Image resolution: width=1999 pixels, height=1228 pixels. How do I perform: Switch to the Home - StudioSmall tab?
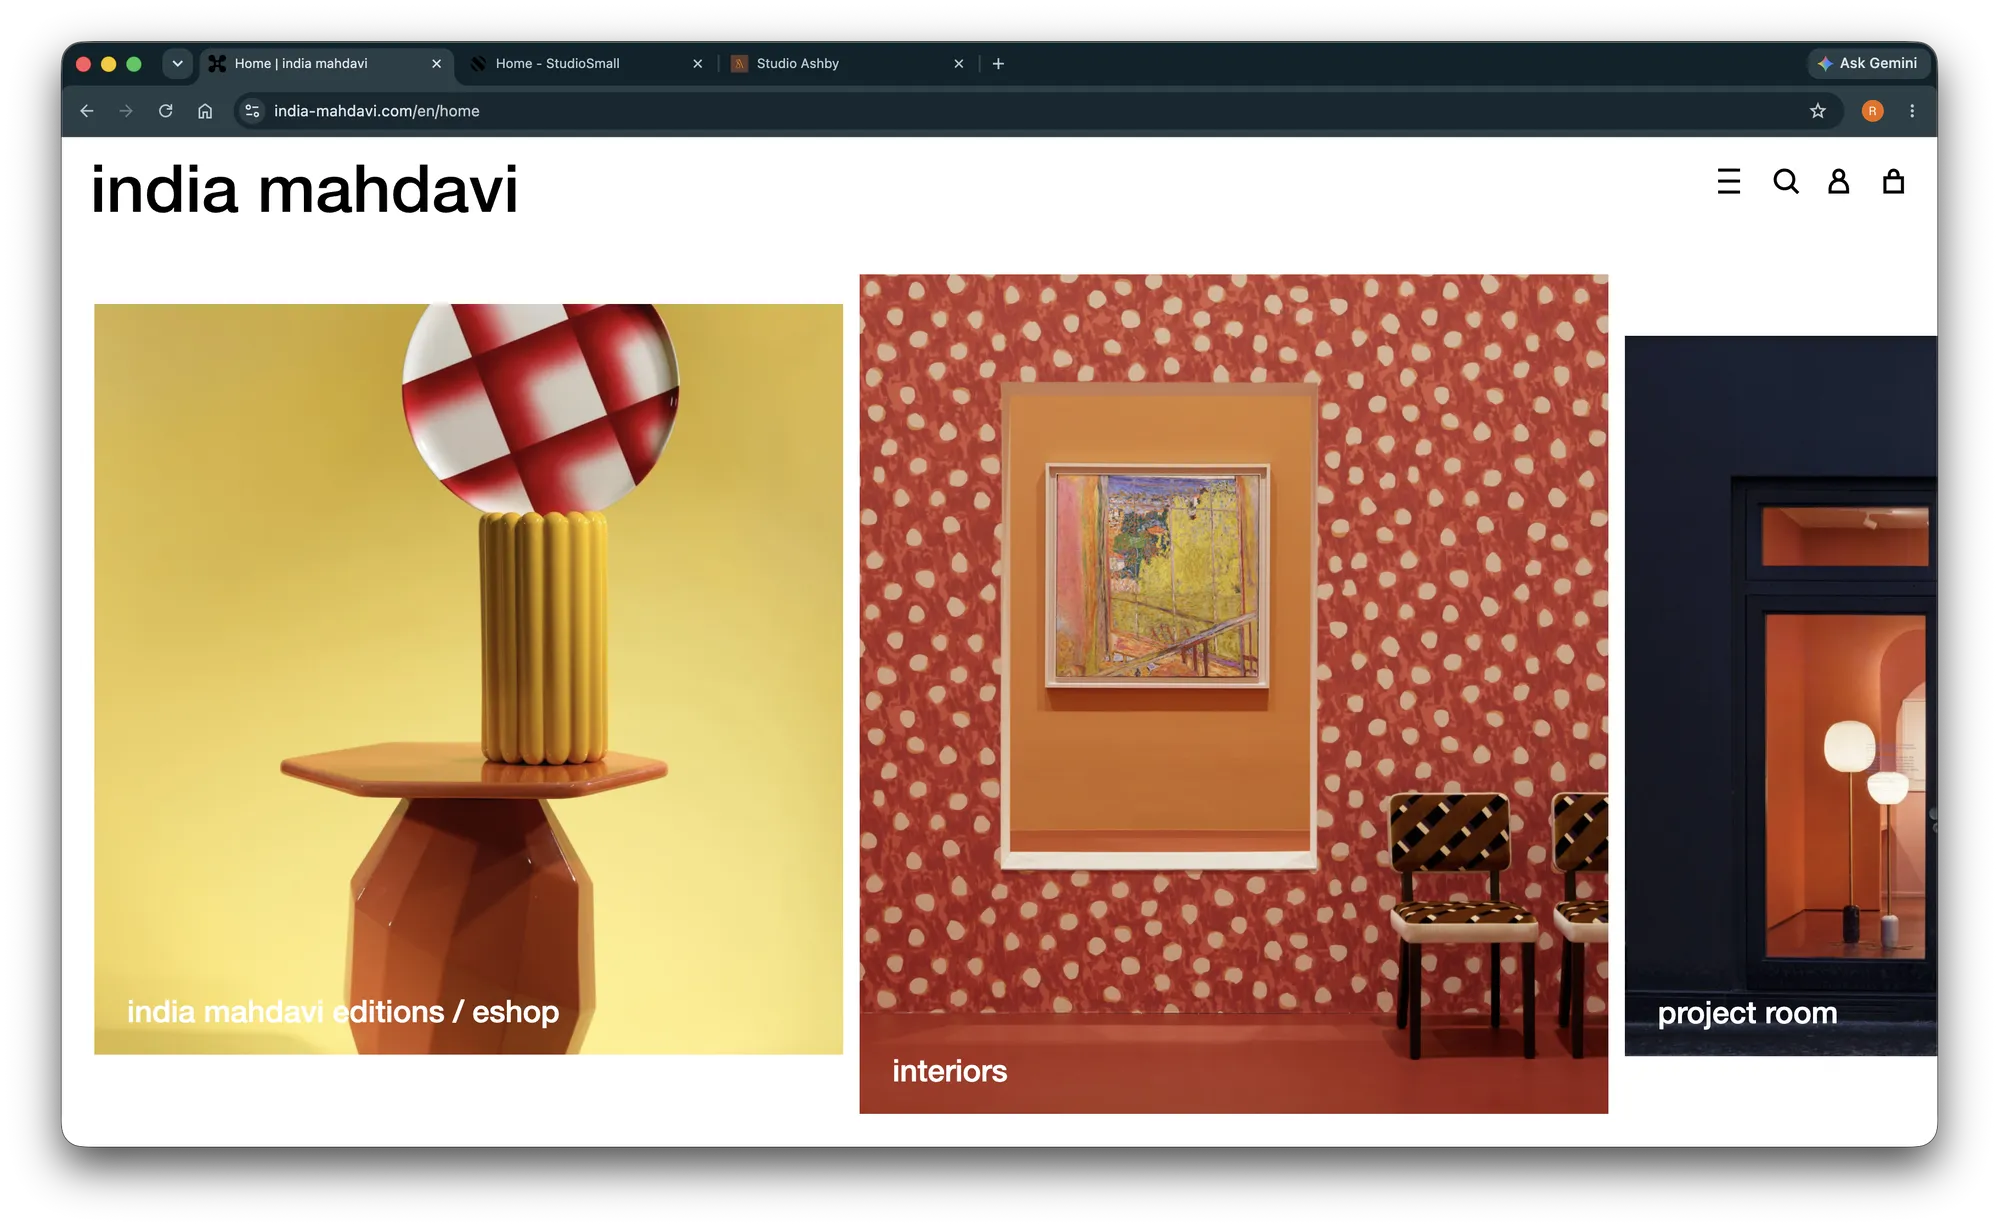(587, 64)
